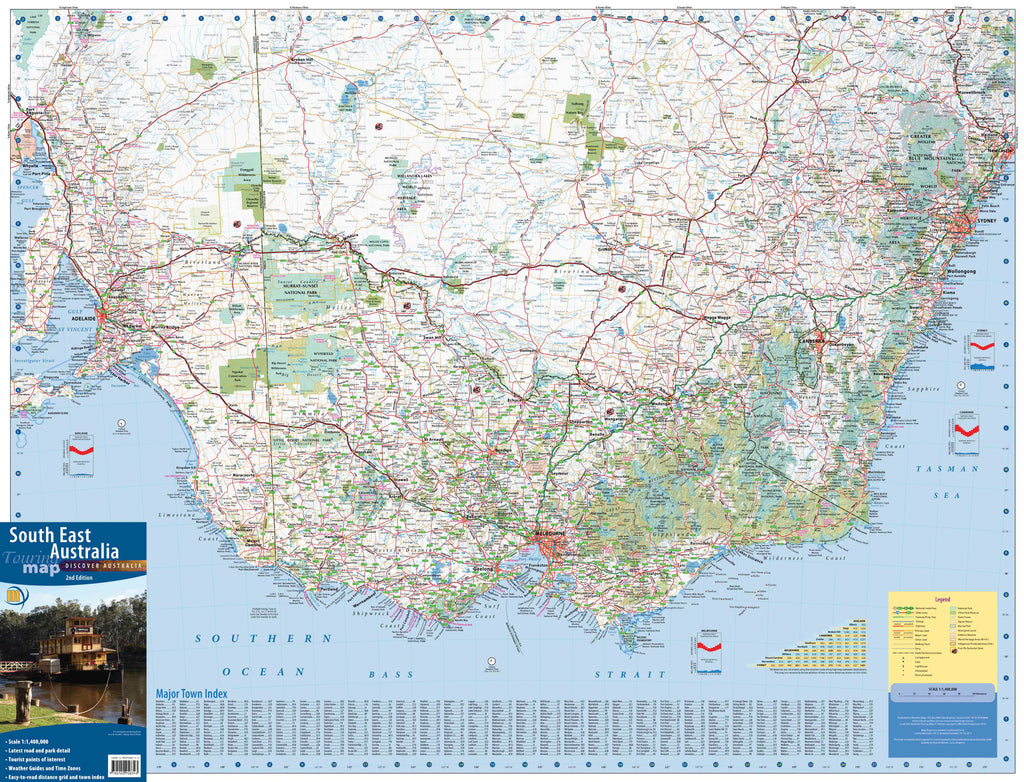Select the DISCOVER AUSTRALIA banner

[104, 564]
